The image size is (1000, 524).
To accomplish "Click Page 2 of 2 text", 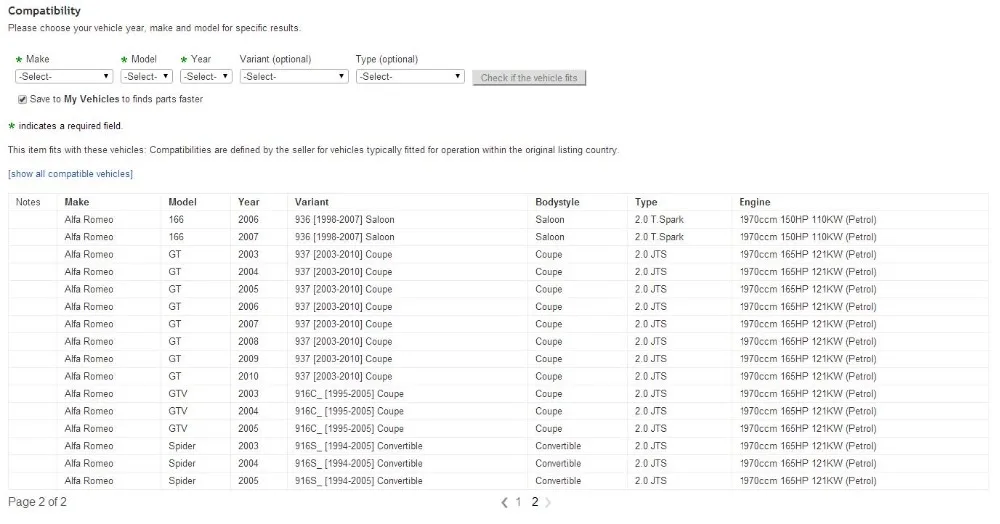I will pos(37,502).
